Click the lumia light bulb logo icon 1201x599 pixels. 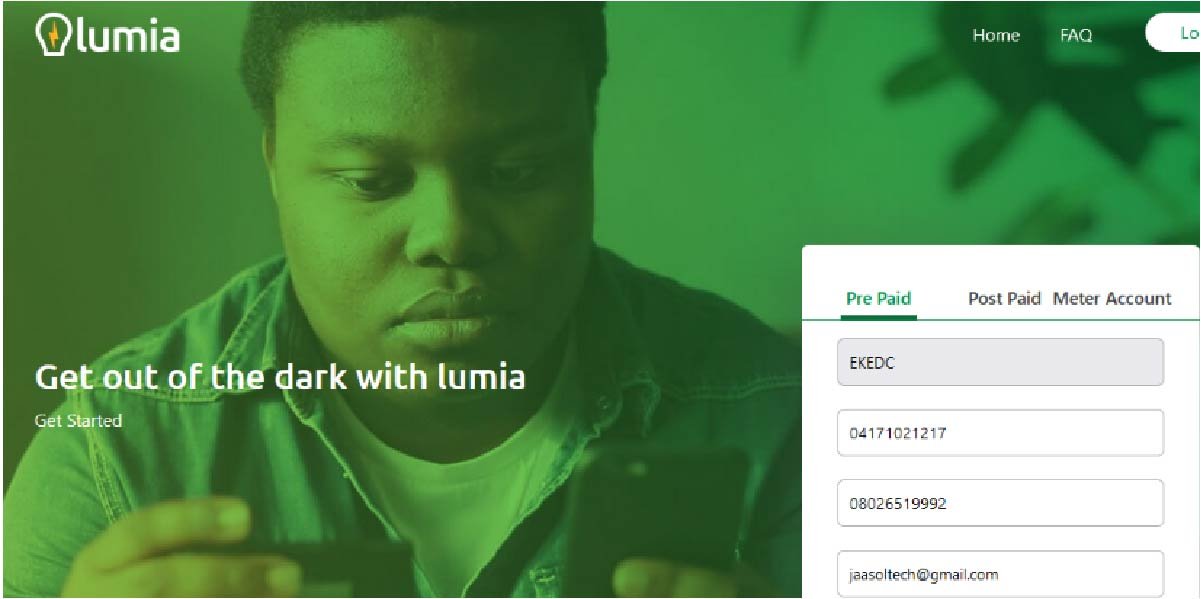point(52,35)
